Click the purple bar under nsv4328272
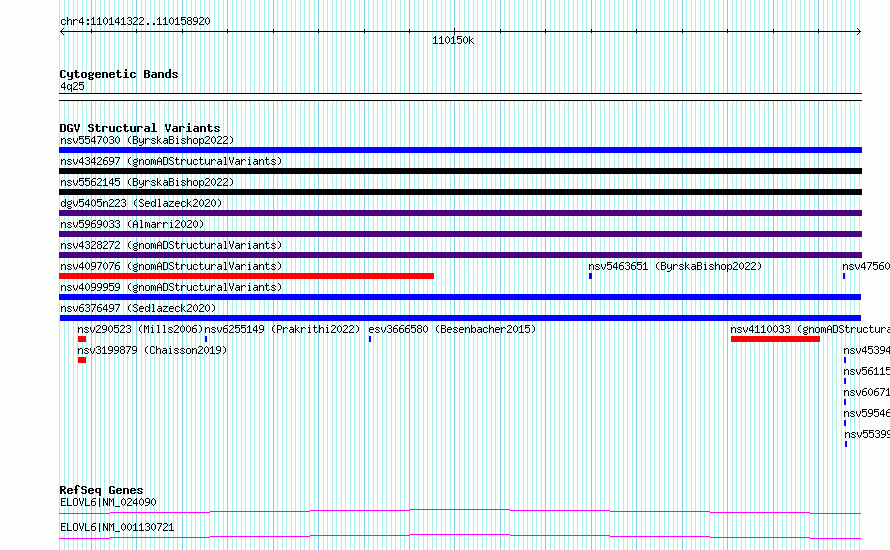Screen dimensions: 890x550 [460, 255]
